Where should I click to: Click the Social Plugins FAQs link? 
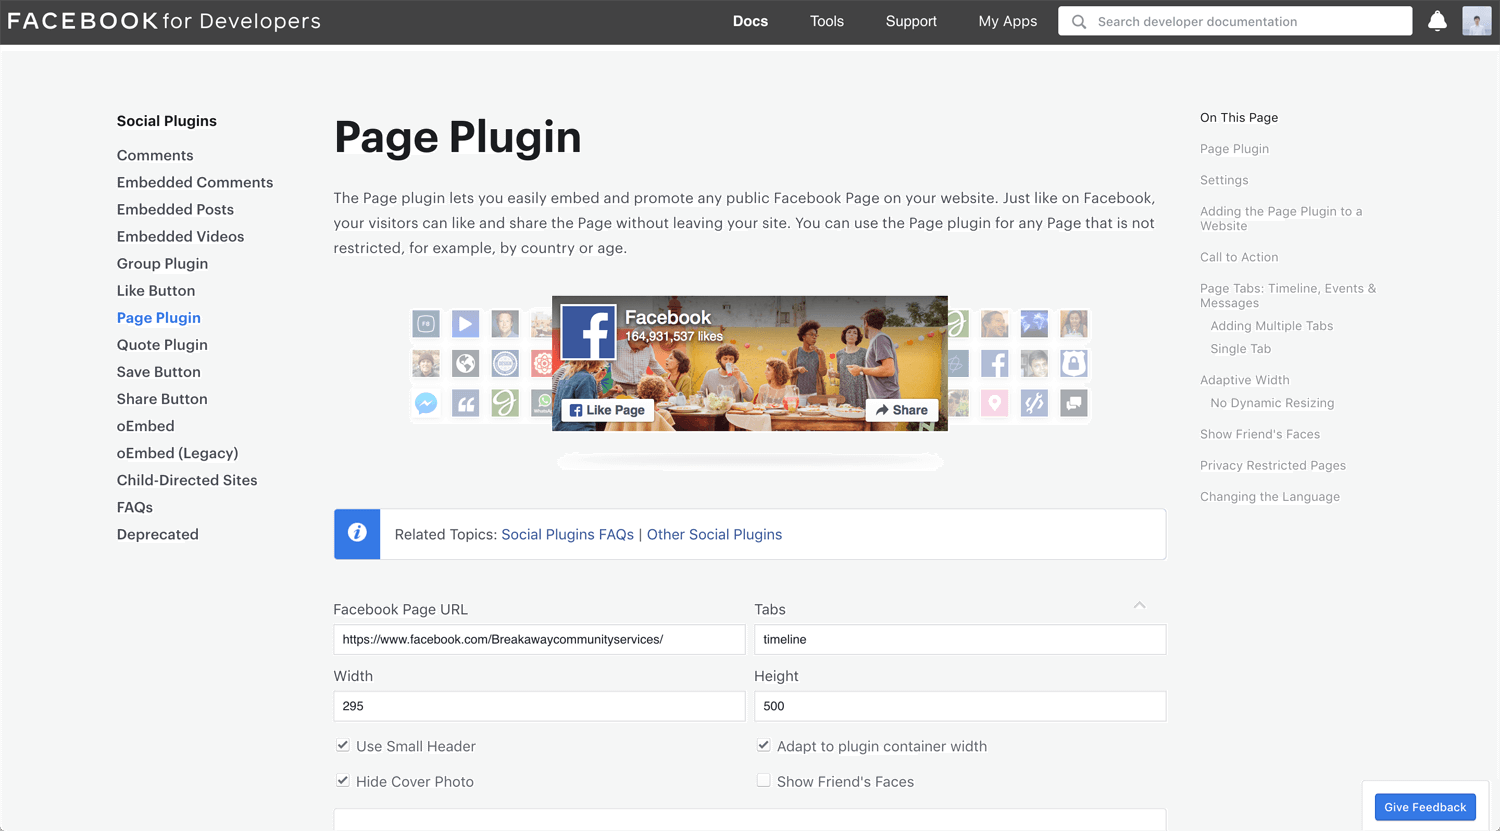click(x=568, y=534)
